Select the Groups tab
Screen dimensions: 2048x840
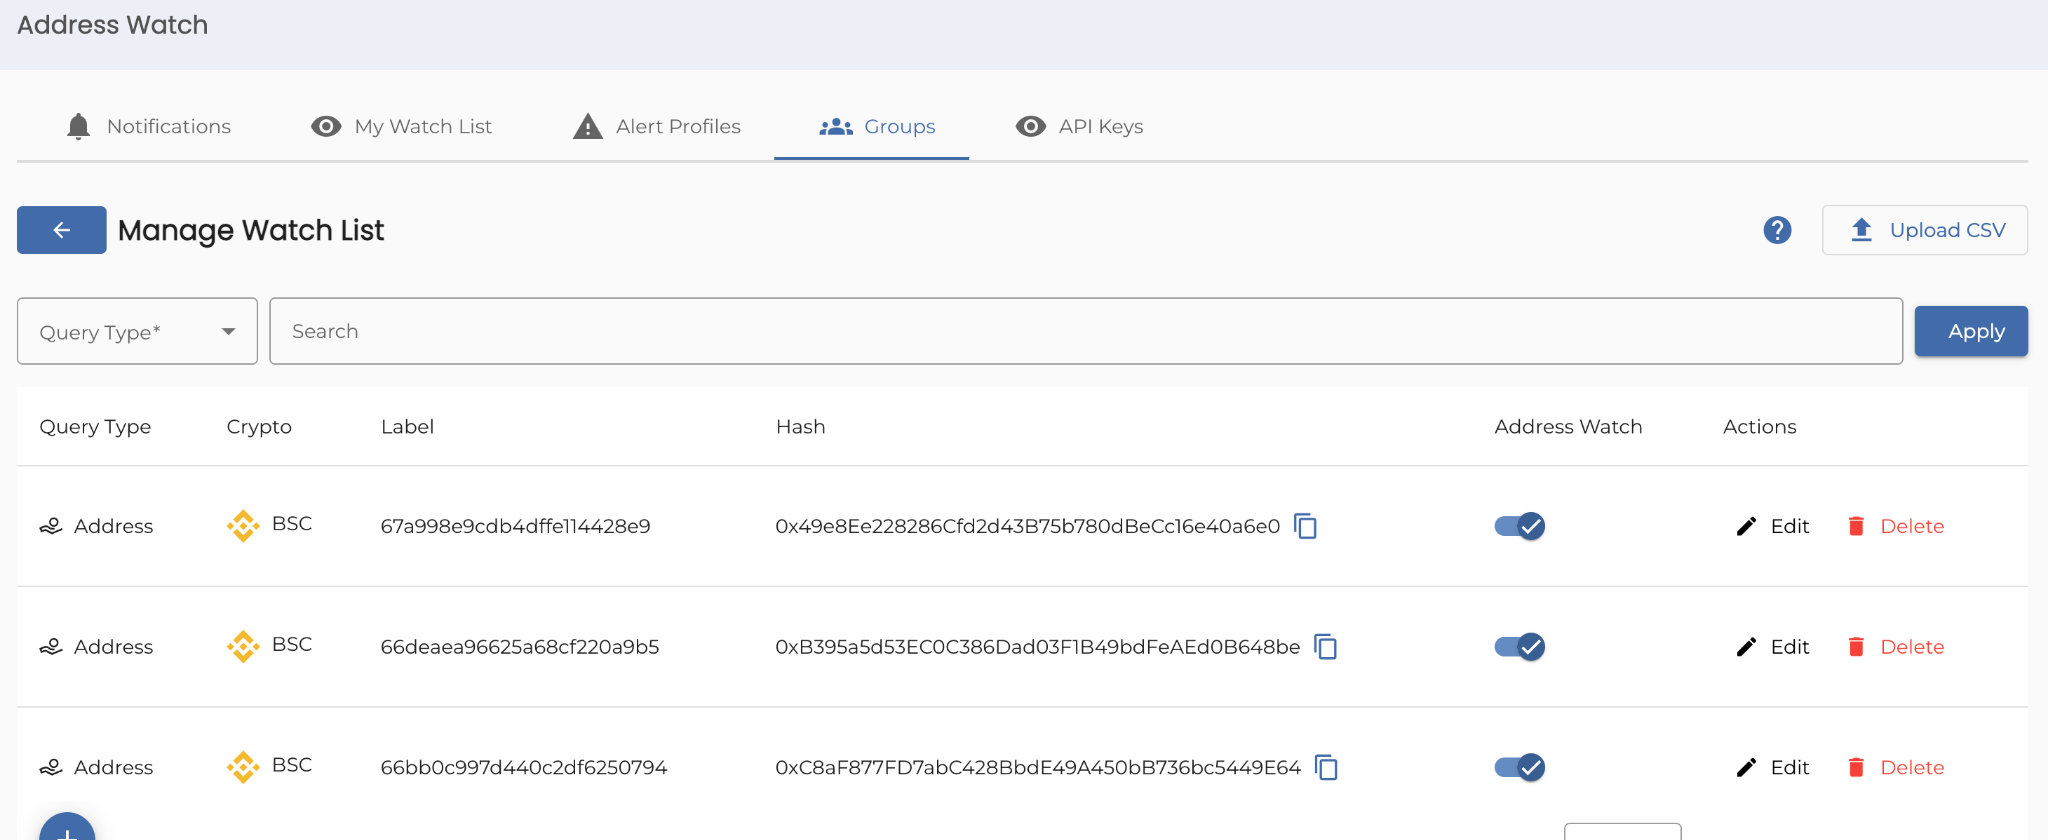click(x=871, y=127)
